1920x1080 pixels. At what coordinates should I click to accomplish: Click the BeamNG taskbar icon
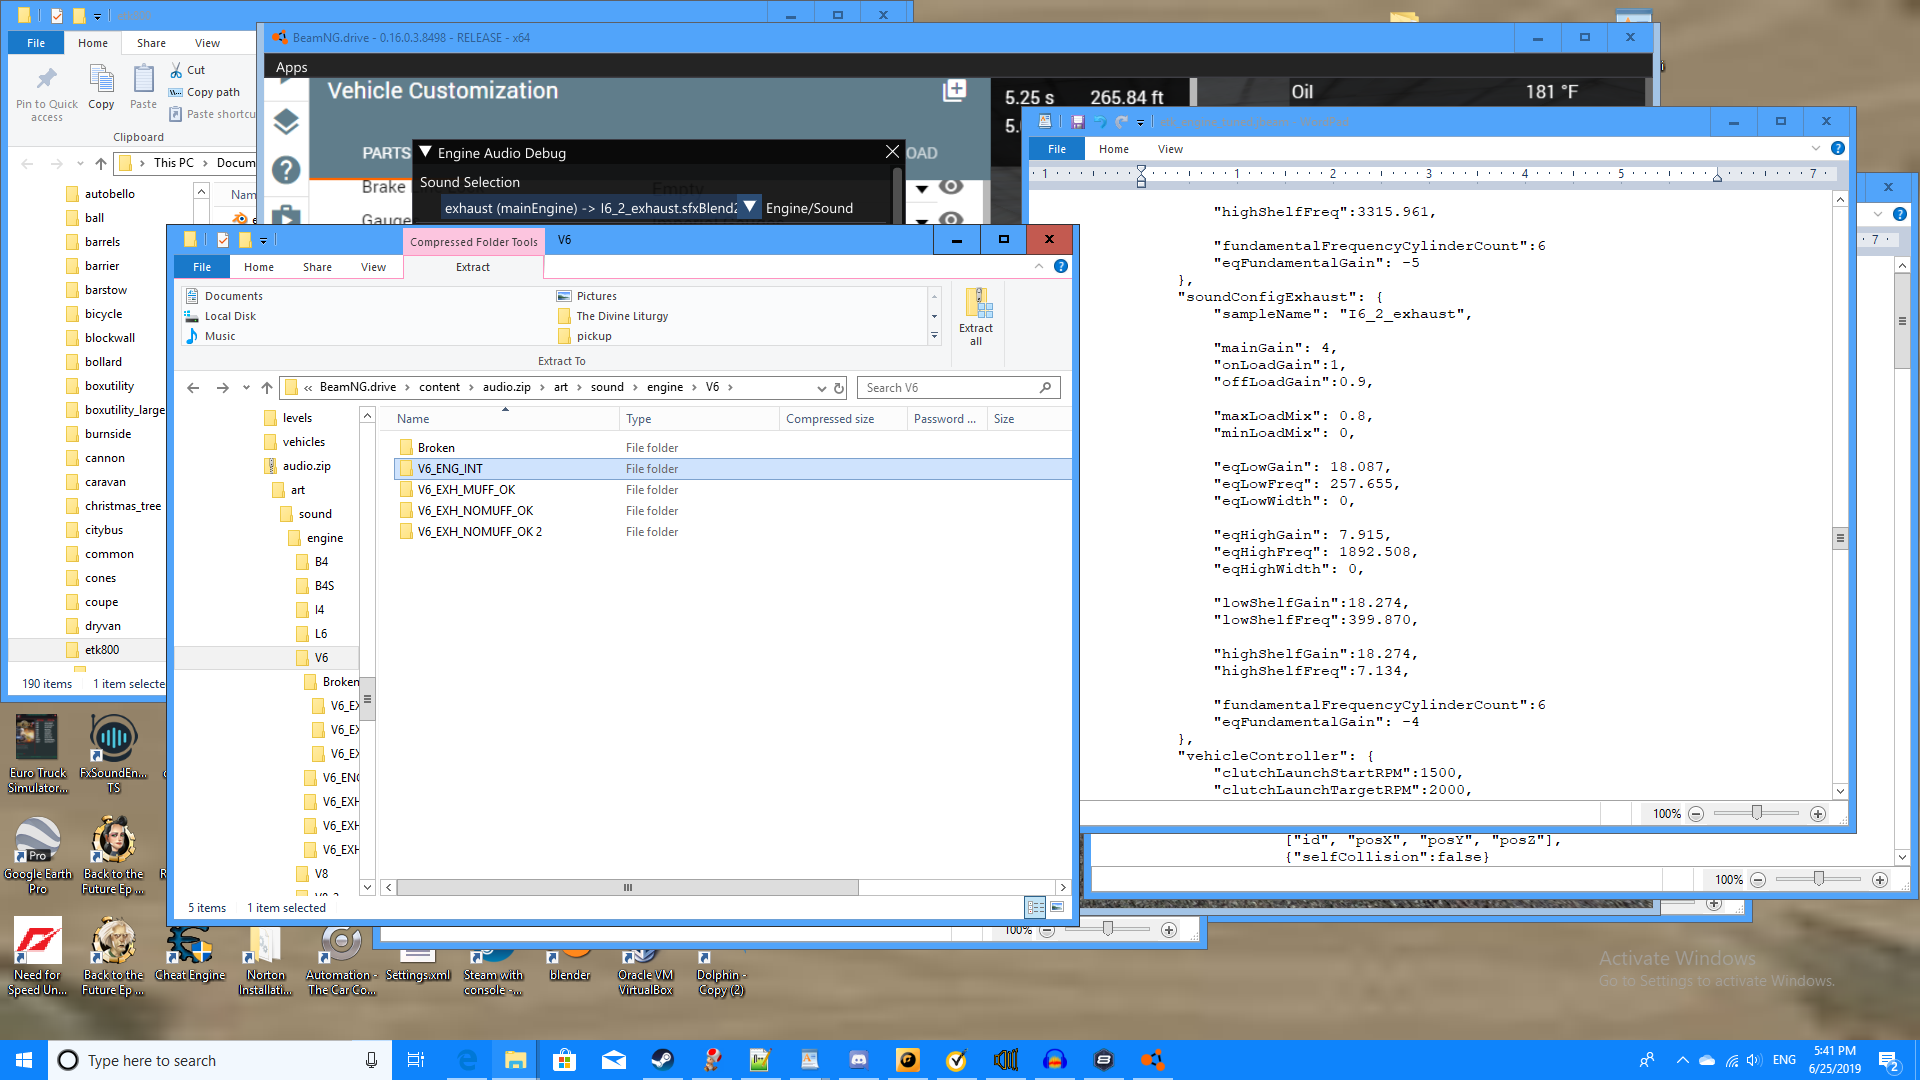pos(1152,1060)
